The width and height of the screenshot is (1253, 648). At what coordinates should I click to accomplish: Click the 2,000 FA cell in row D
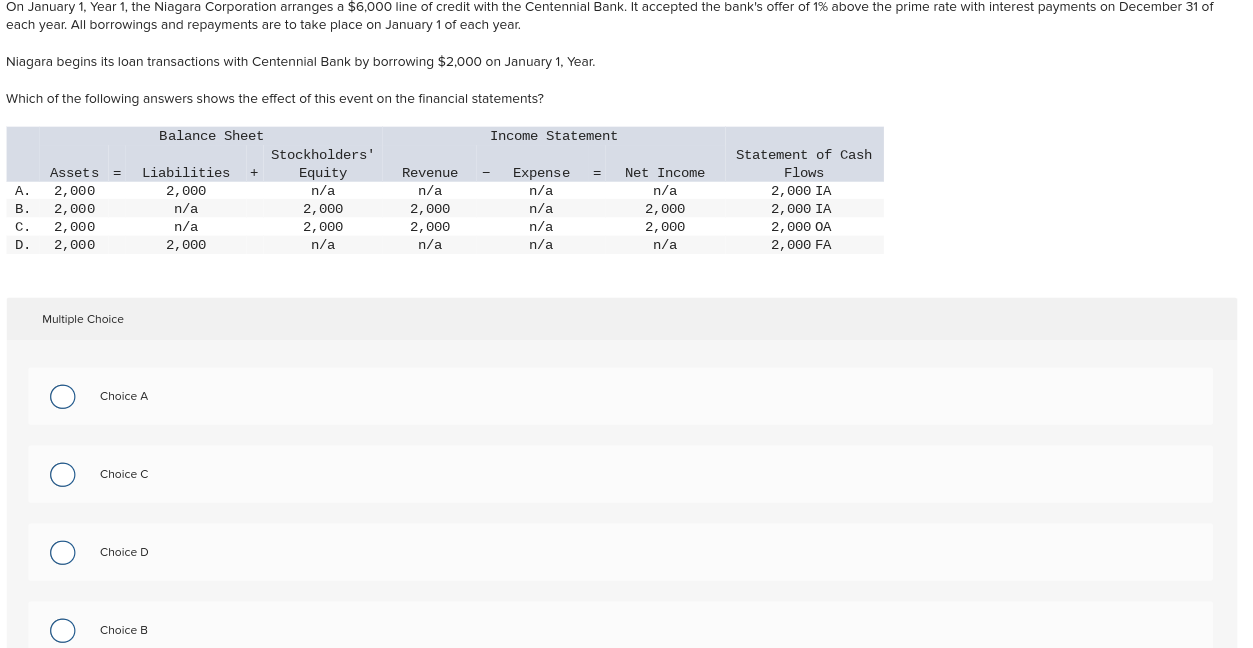(x=801, y=244)
